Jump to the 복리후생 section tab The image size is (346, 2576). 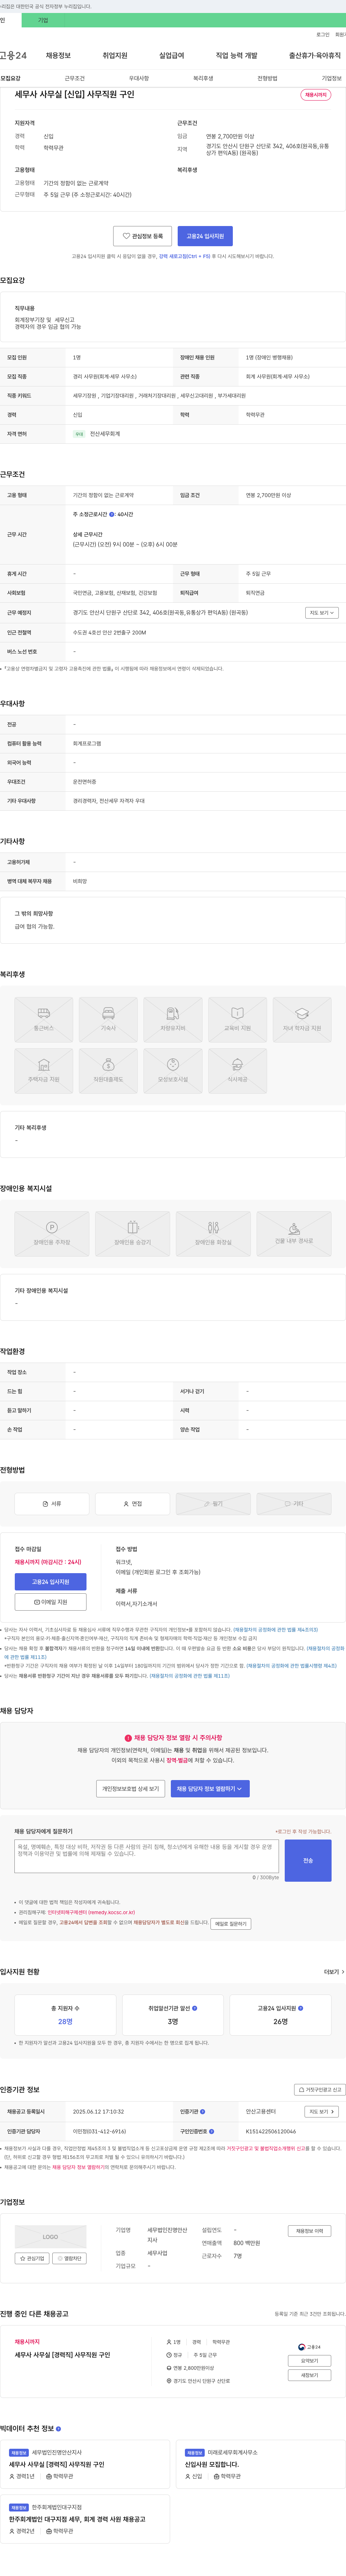[x=203, y=78]
